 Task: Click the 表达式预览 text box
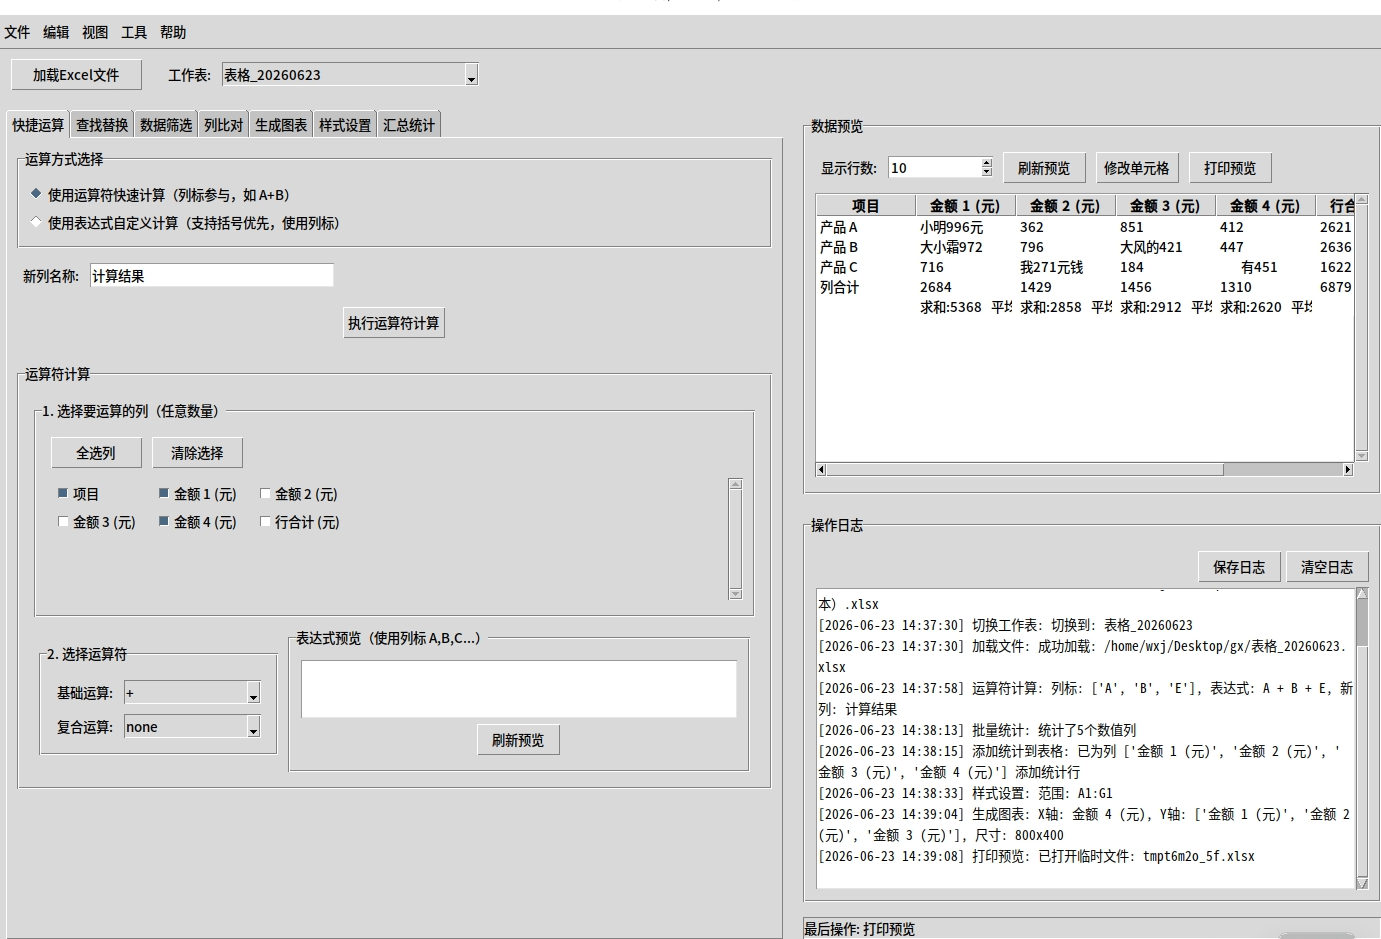tap(519, 689)
